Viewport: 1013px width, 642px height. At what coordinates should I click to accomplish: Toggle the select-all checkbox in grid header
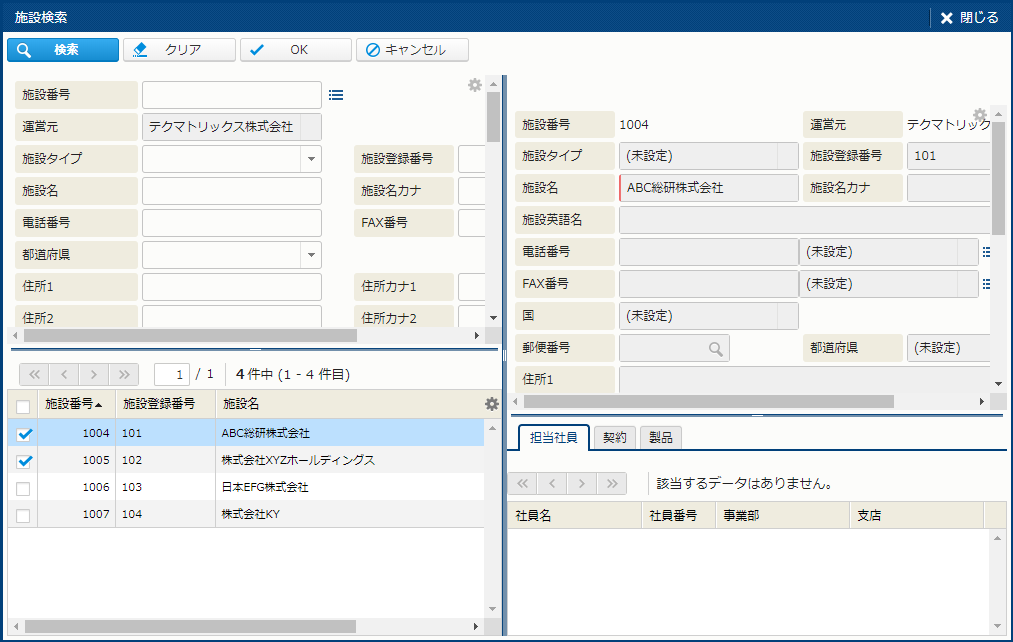(24, 406)
